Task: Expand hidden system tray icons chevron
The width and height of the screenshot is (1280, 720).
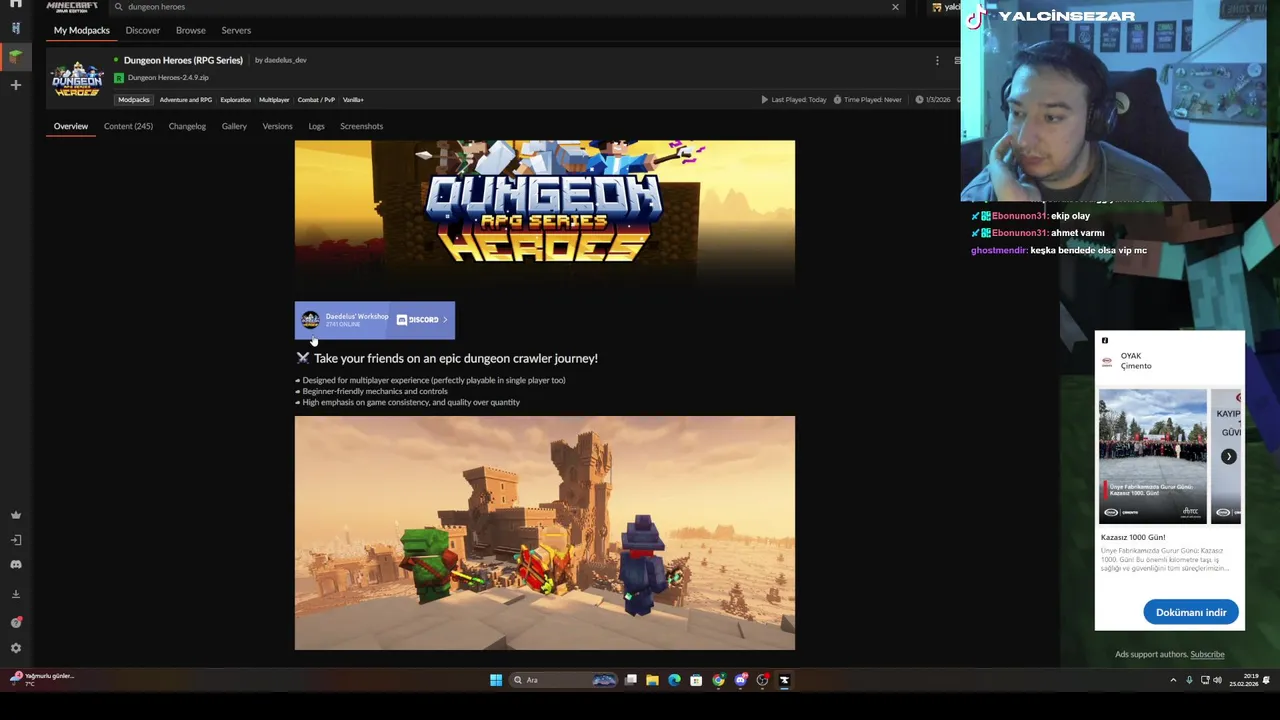Action: 1173,680
